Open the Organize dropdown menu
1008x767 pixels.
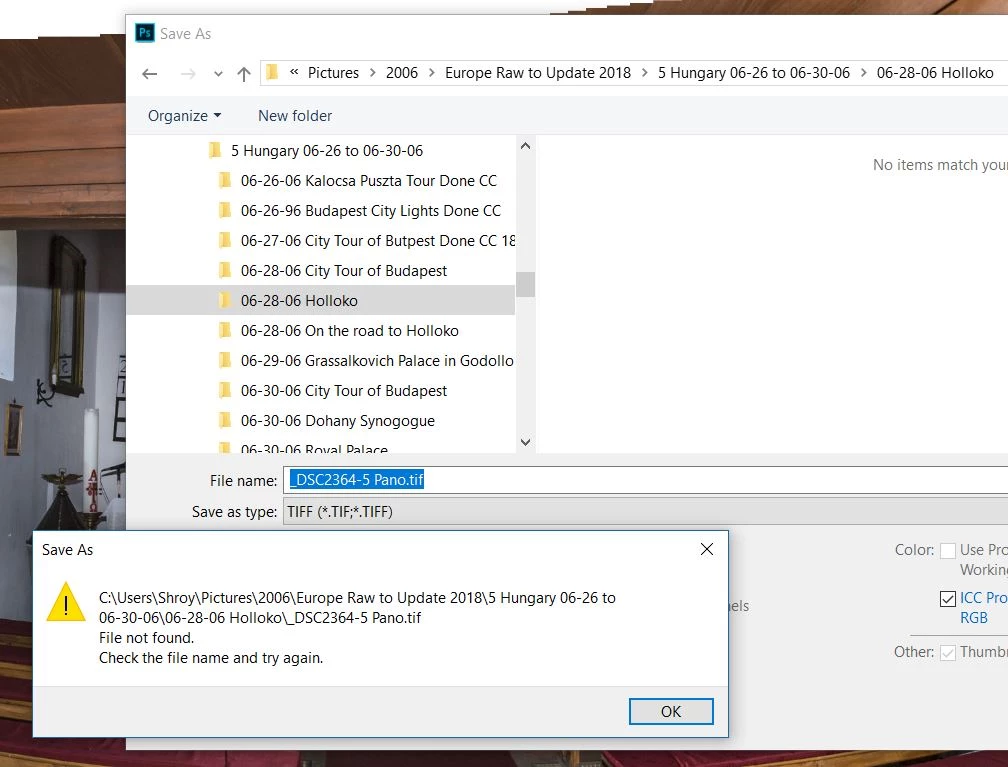(x=184, y=116)
